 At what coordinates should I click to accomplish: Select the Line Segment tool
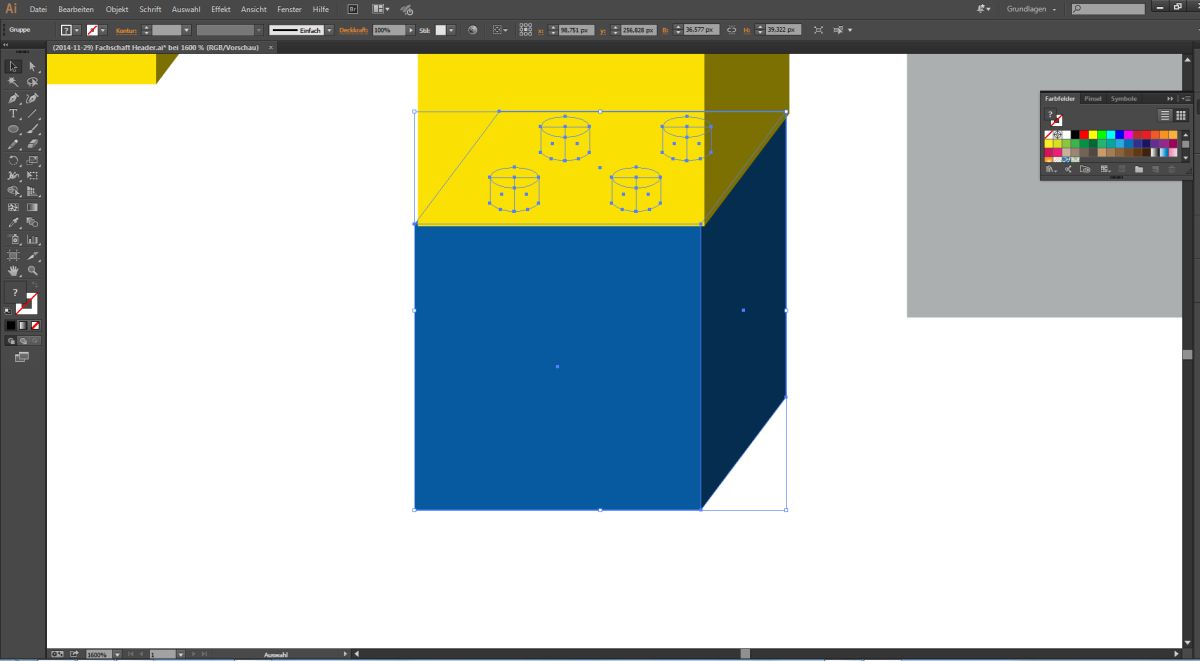click(33, 114)
